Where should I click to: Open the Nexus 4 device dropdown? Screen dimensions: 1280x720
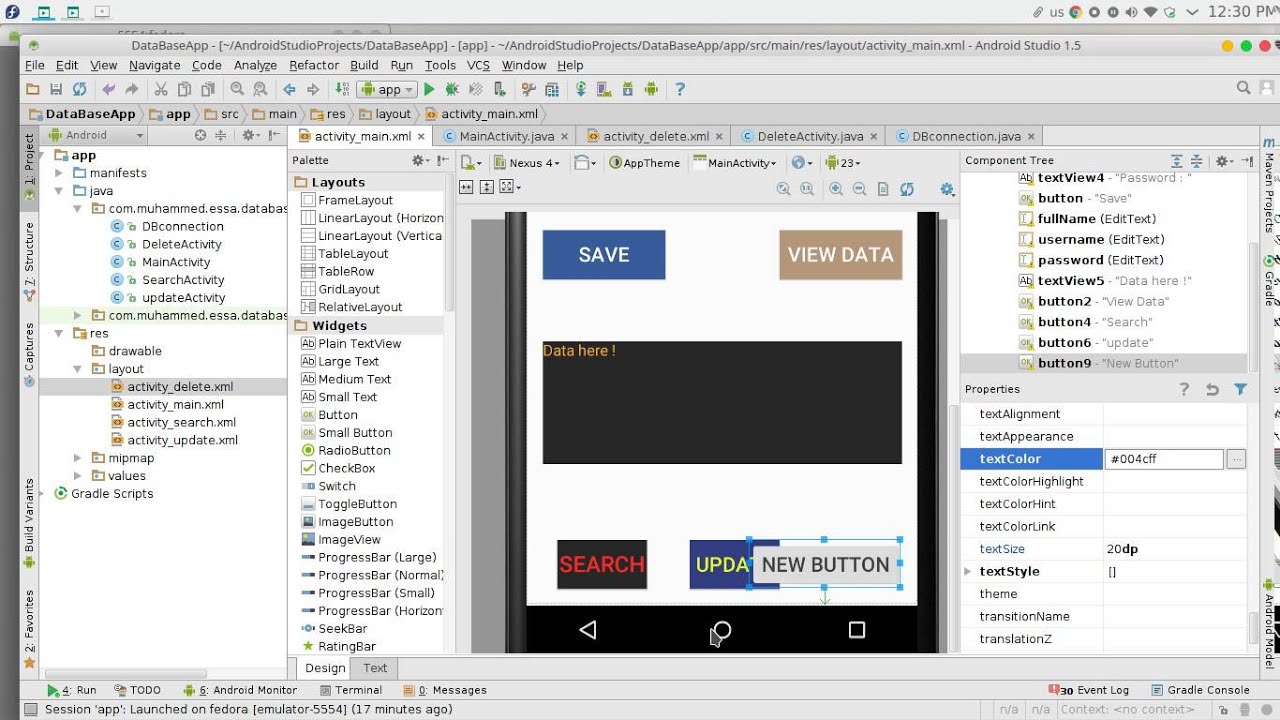[528, 163]
